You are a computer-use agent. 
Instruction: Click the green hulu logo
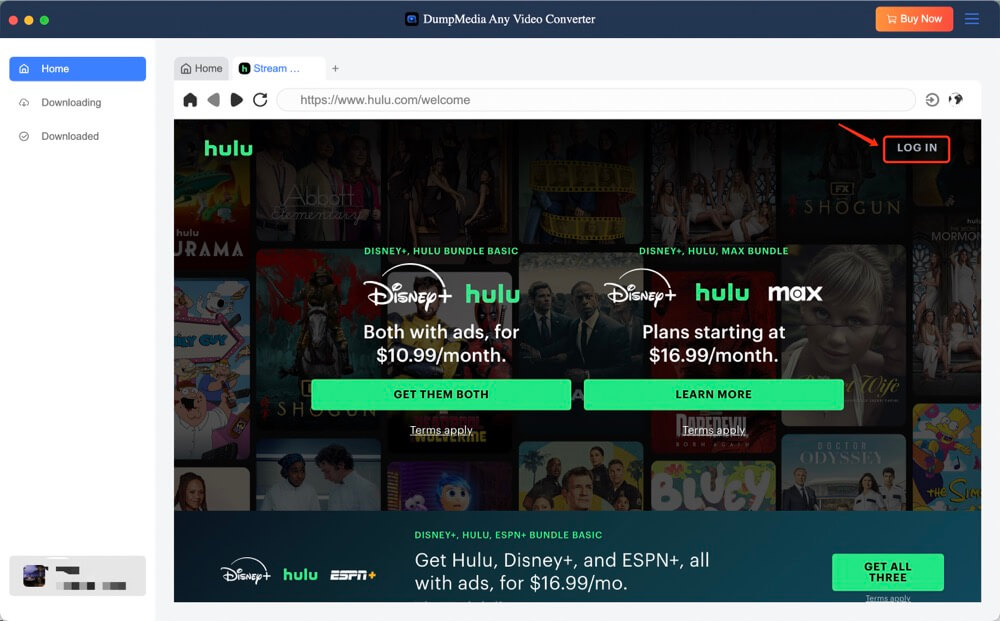[228, 148]
